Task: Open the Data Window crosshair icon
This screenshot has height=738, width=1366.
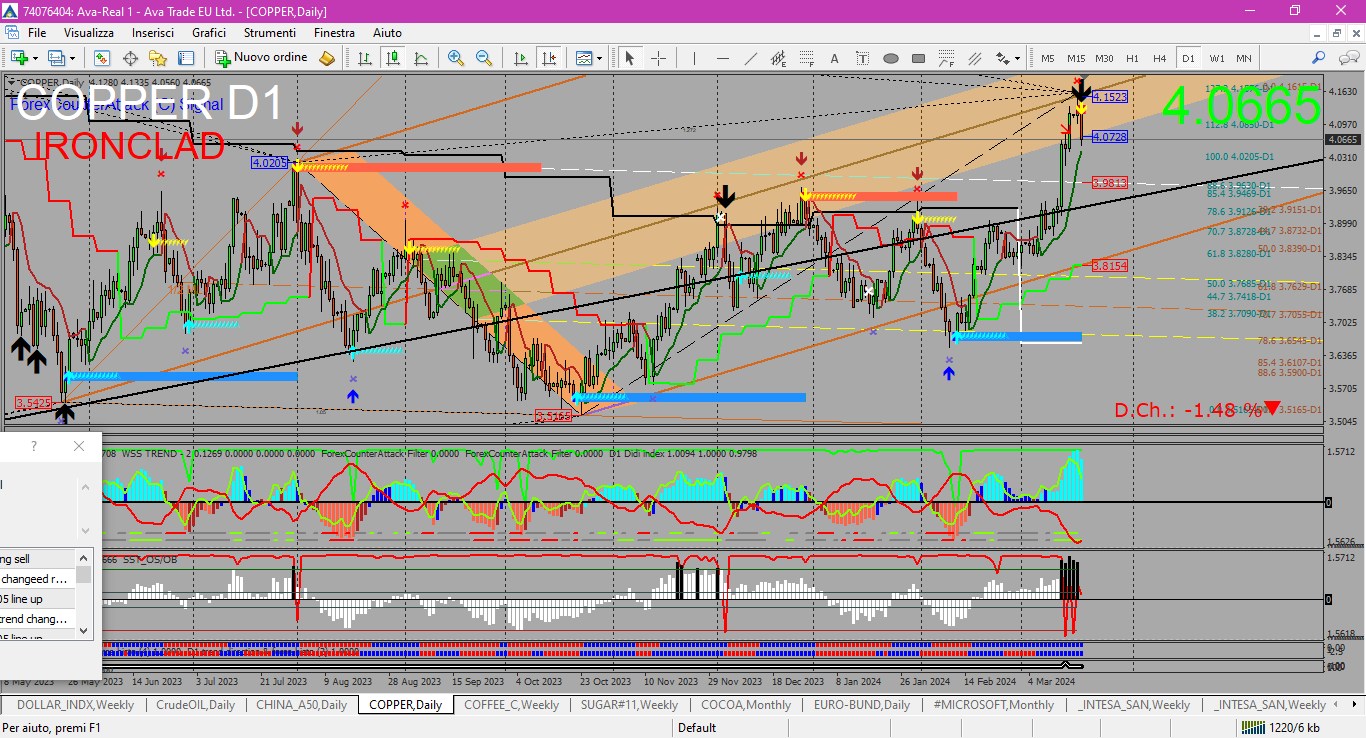Action: (130, 58)
